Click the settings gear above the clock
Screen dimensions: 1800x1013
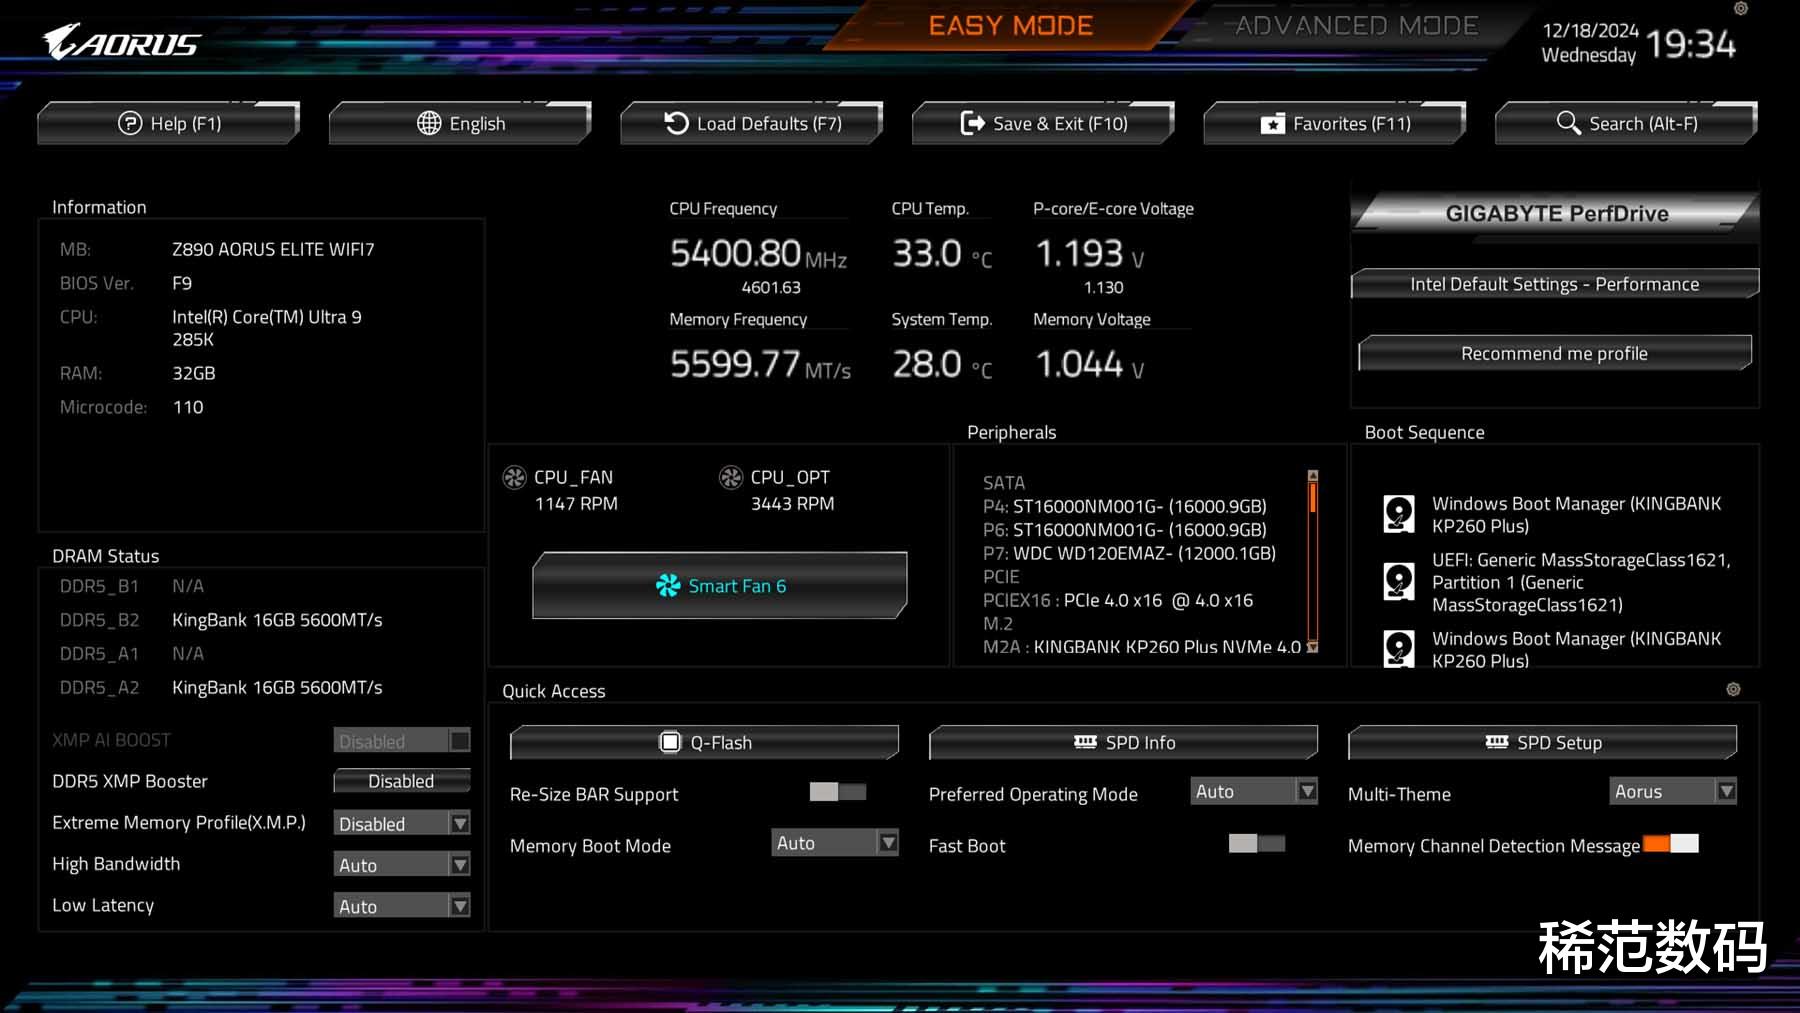[1741, 8]
